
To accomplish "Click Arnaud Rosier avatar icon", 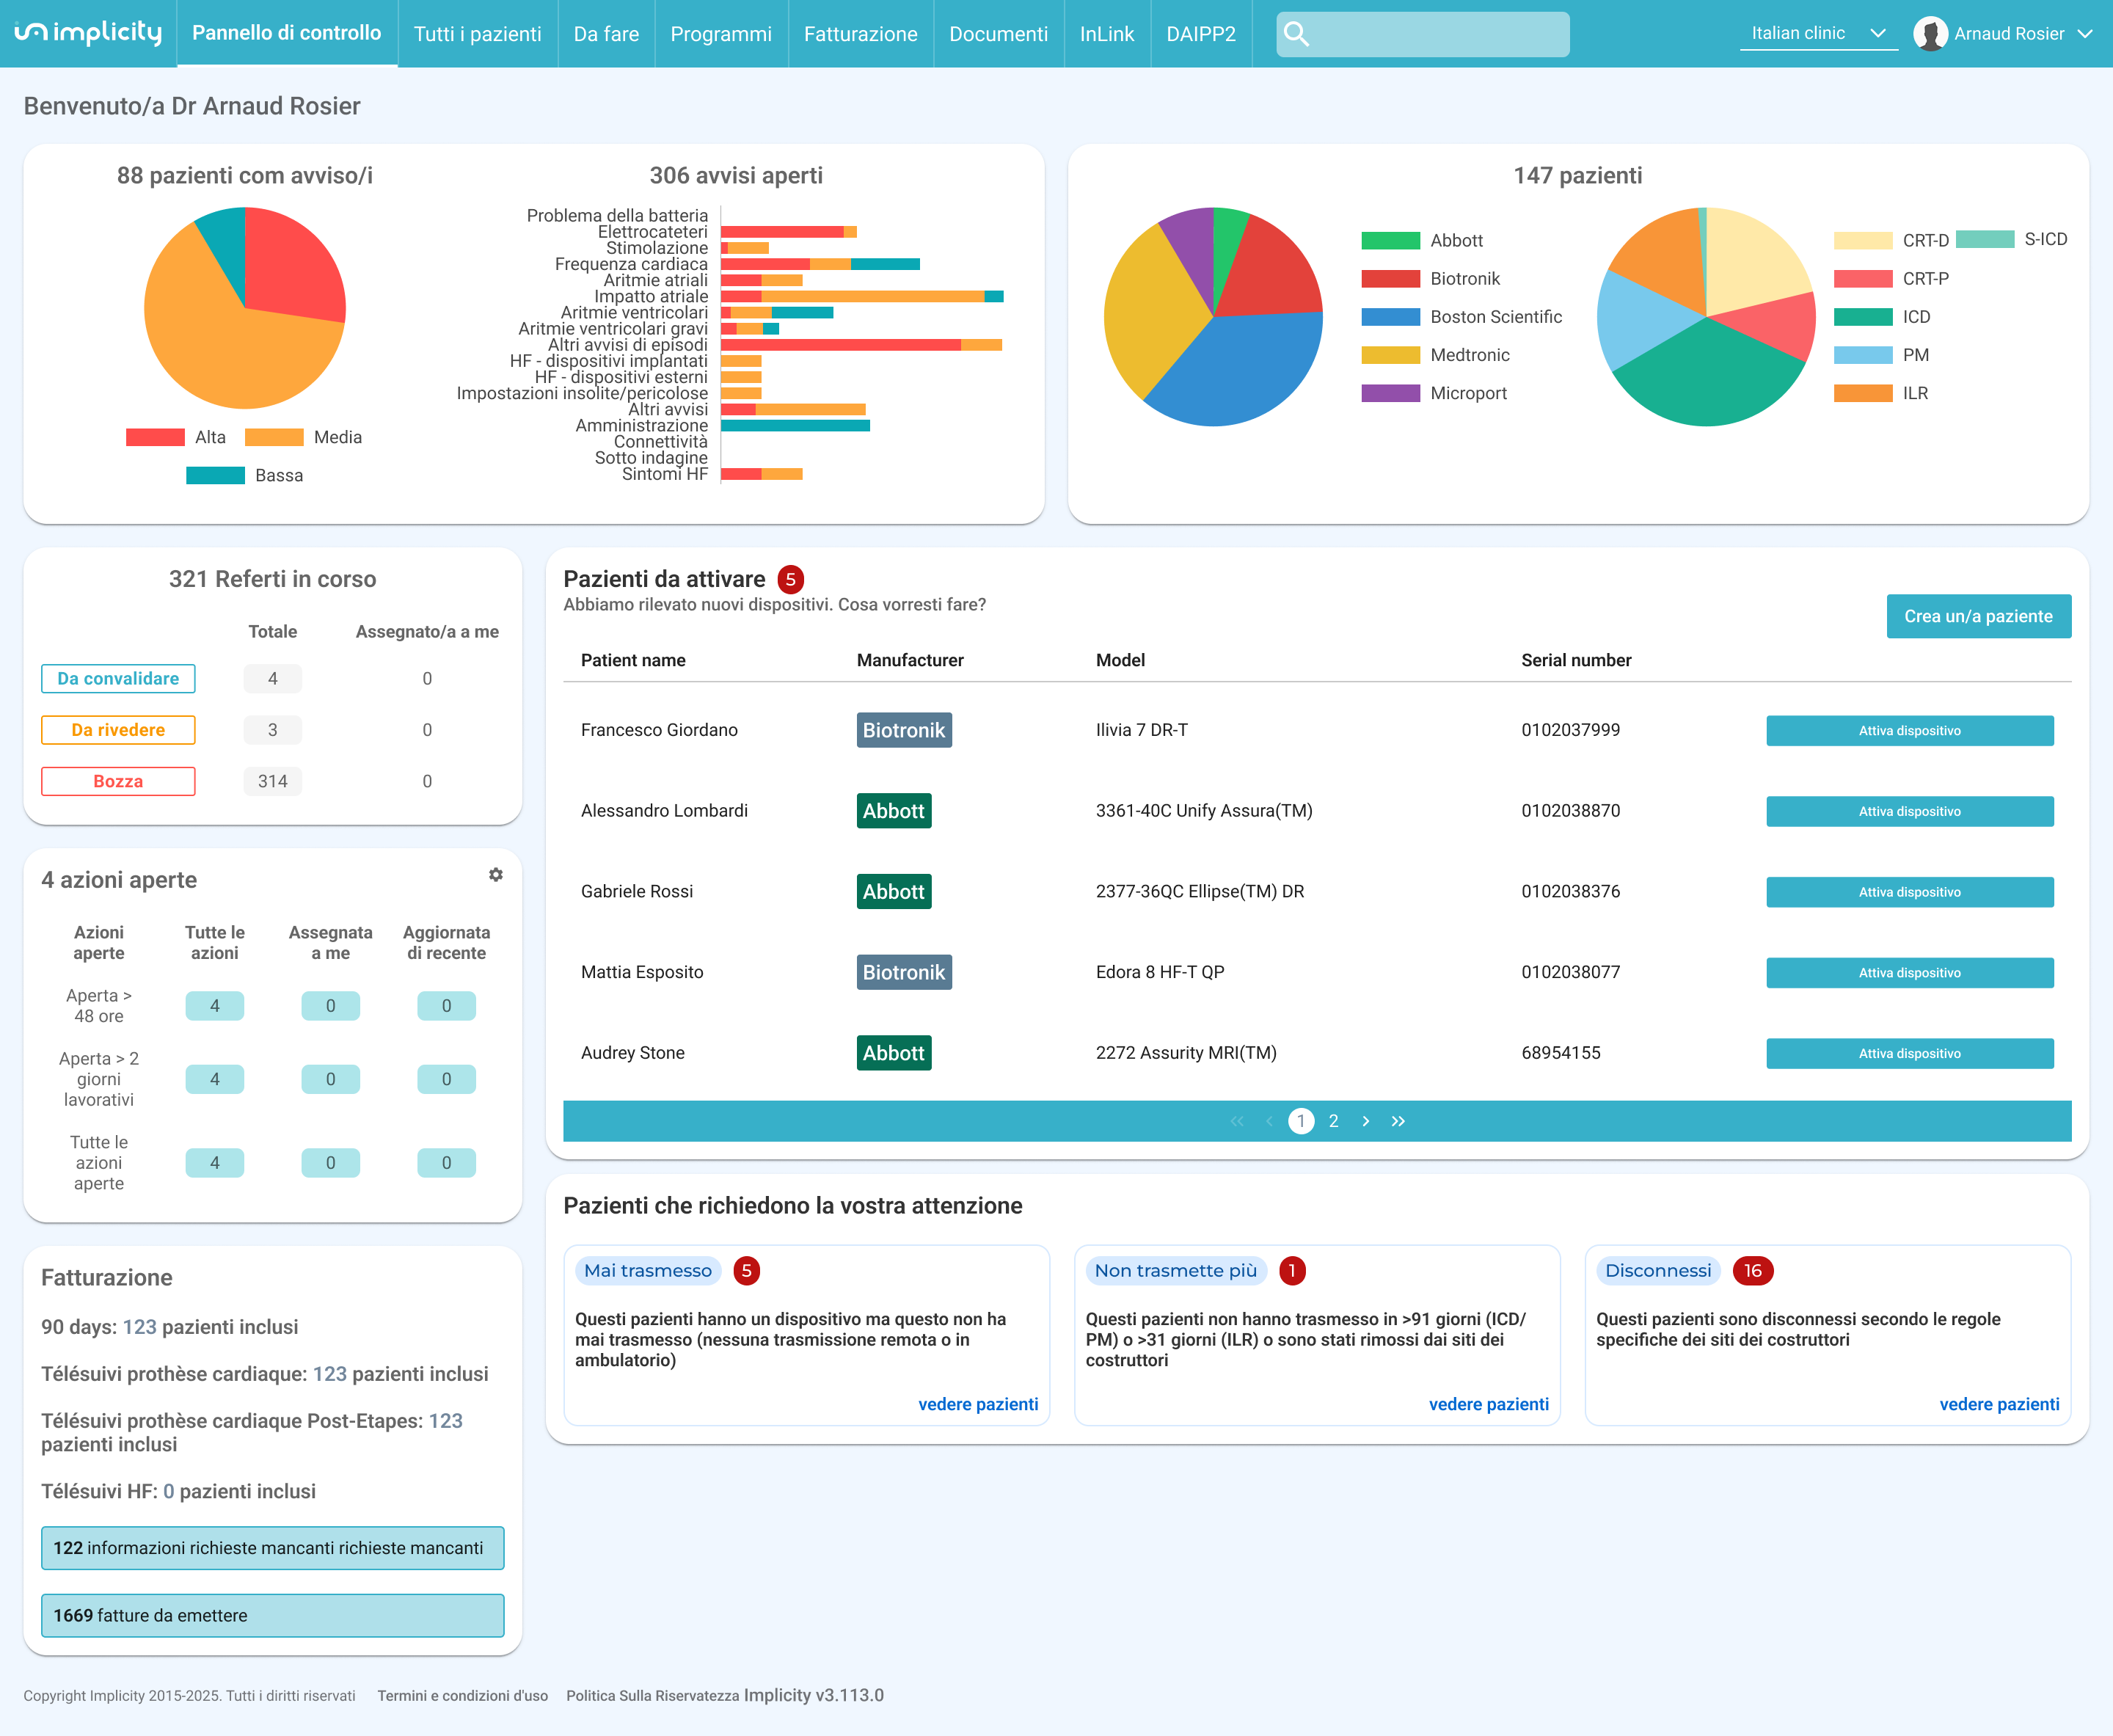I will coord(1930,34).
